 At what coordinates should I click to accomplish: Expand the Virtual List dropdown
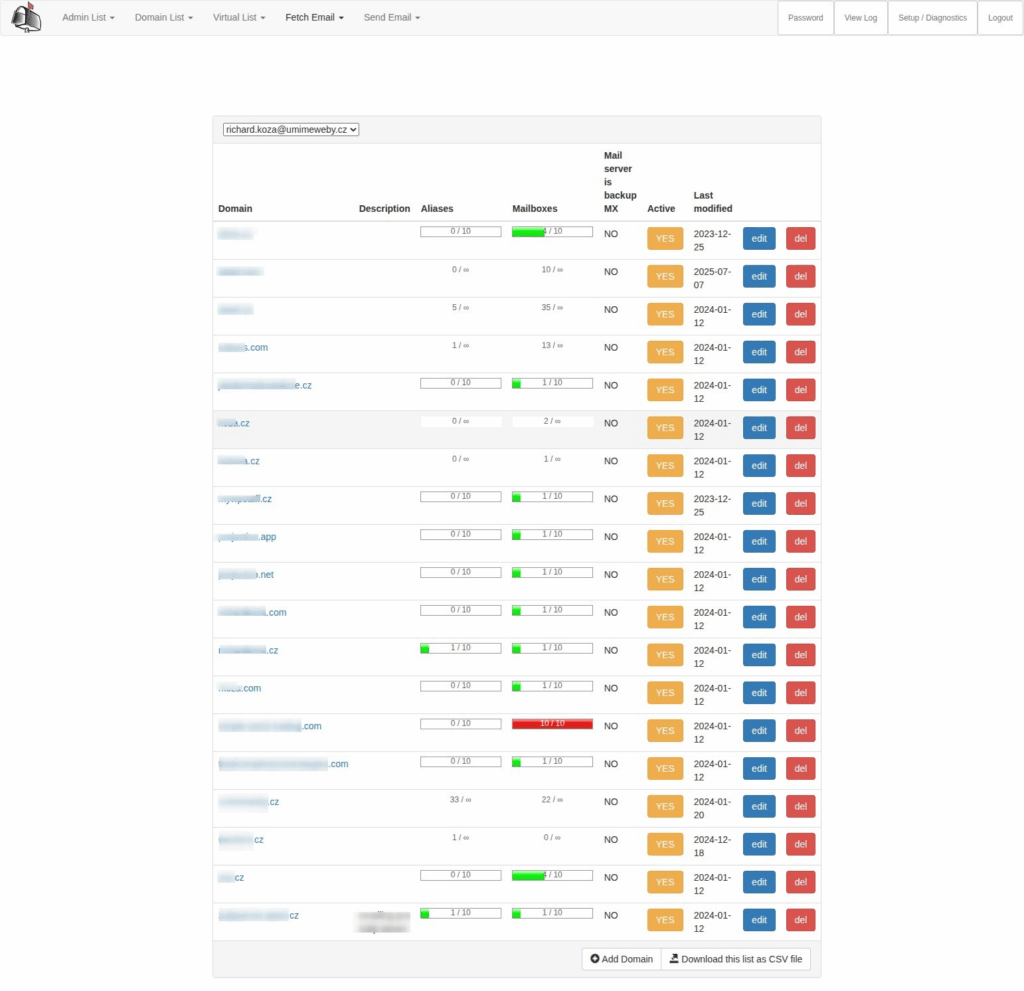239,18
